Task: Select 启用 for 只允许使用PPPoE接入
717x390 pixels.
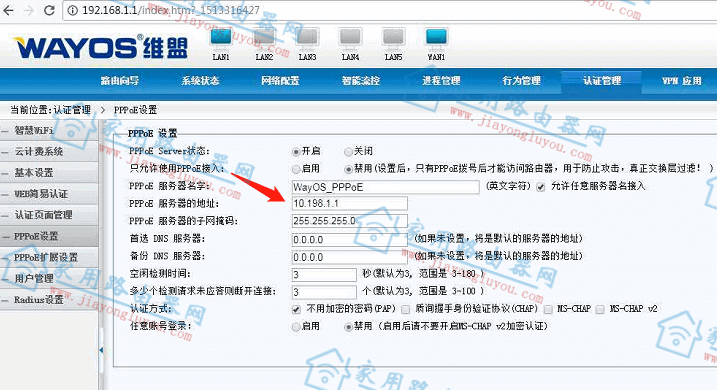Action: [x=296, y=169]
